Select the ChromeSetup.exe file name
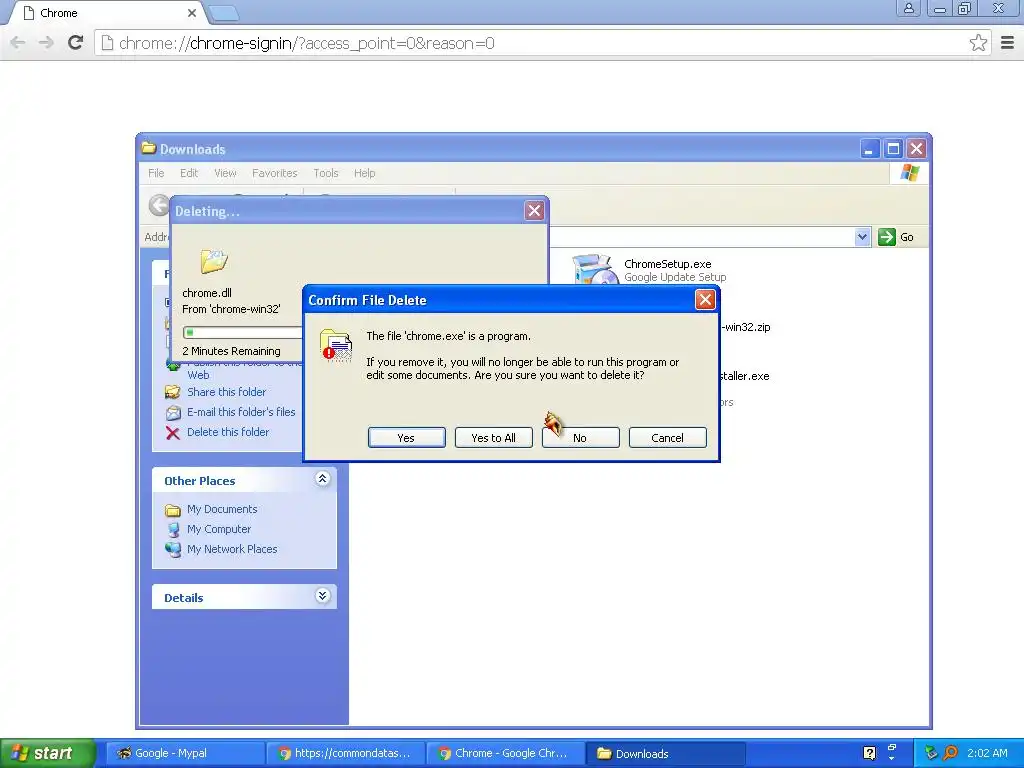This screenshot has height=768, width=1024. click(667, 264)
